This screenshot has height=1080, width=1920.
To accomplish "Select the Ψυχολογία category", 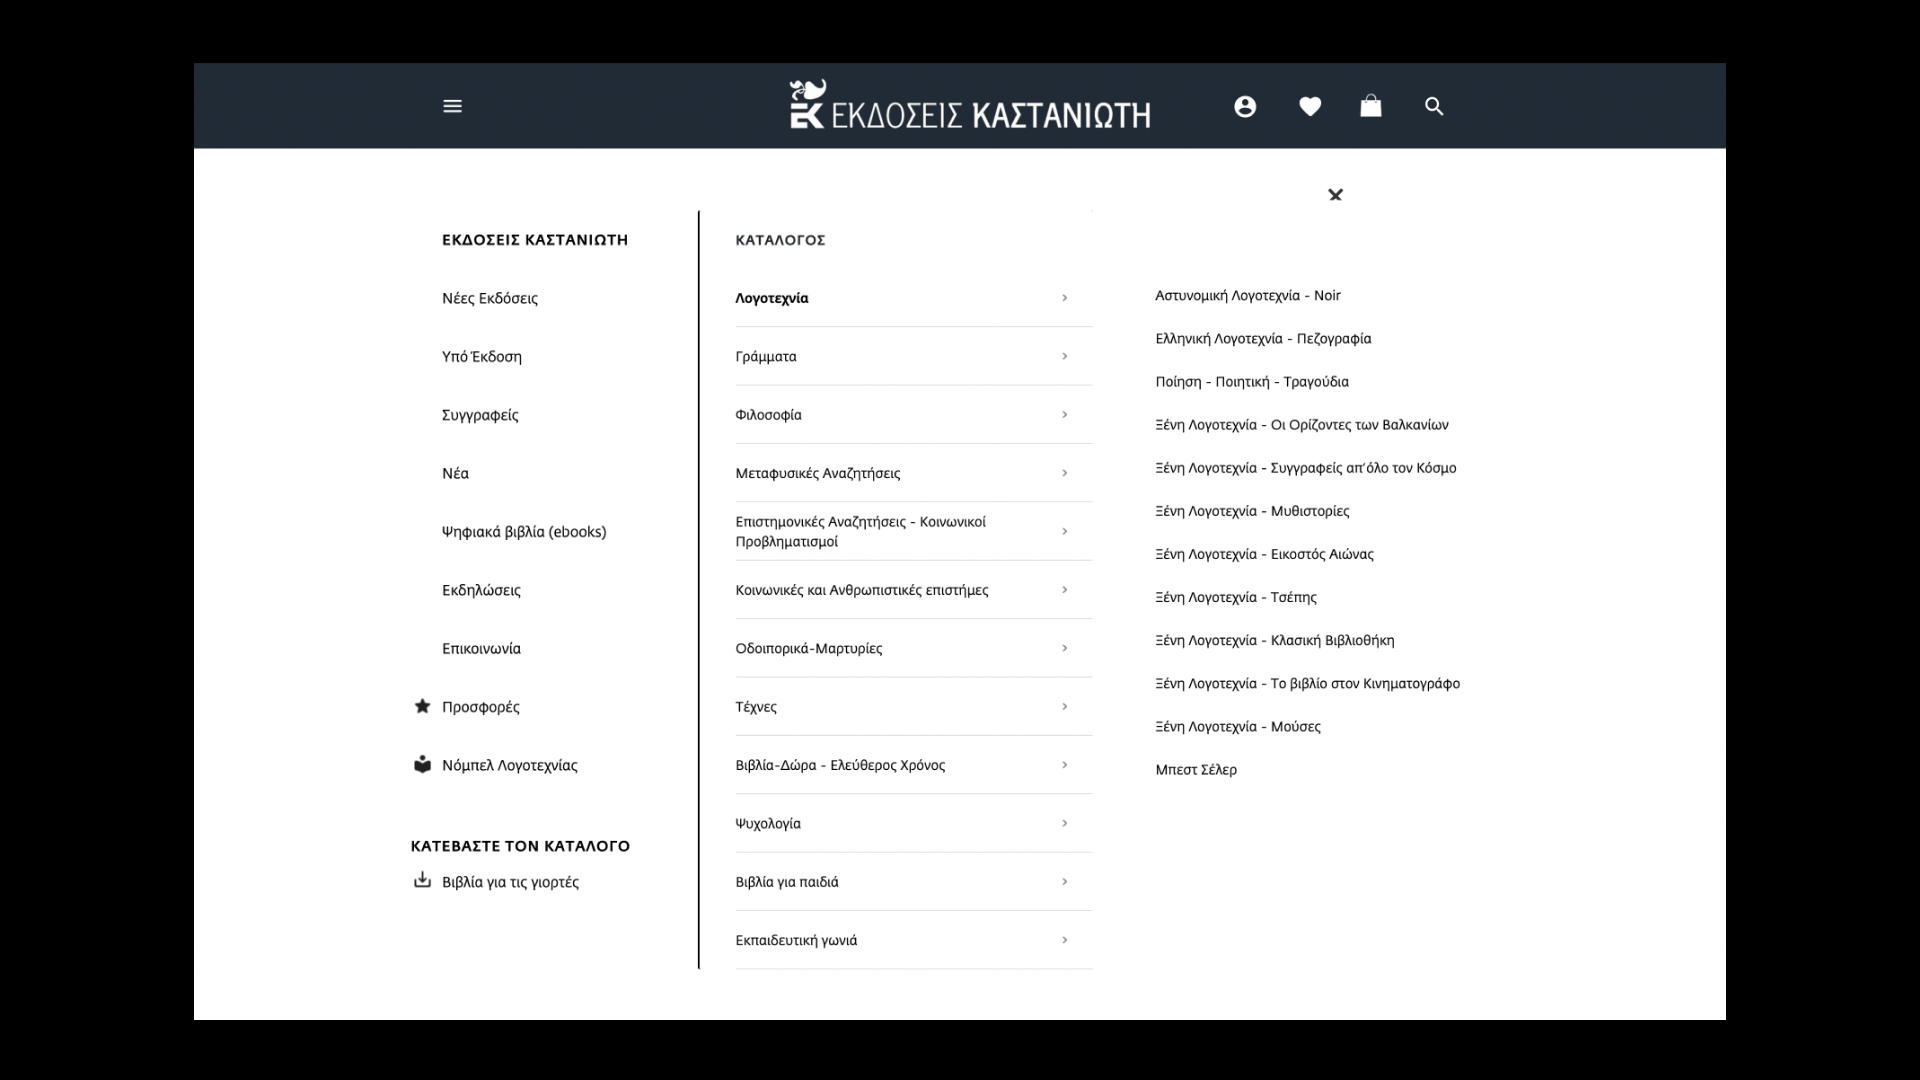I will pyautogui.click(x=768, y=824).
